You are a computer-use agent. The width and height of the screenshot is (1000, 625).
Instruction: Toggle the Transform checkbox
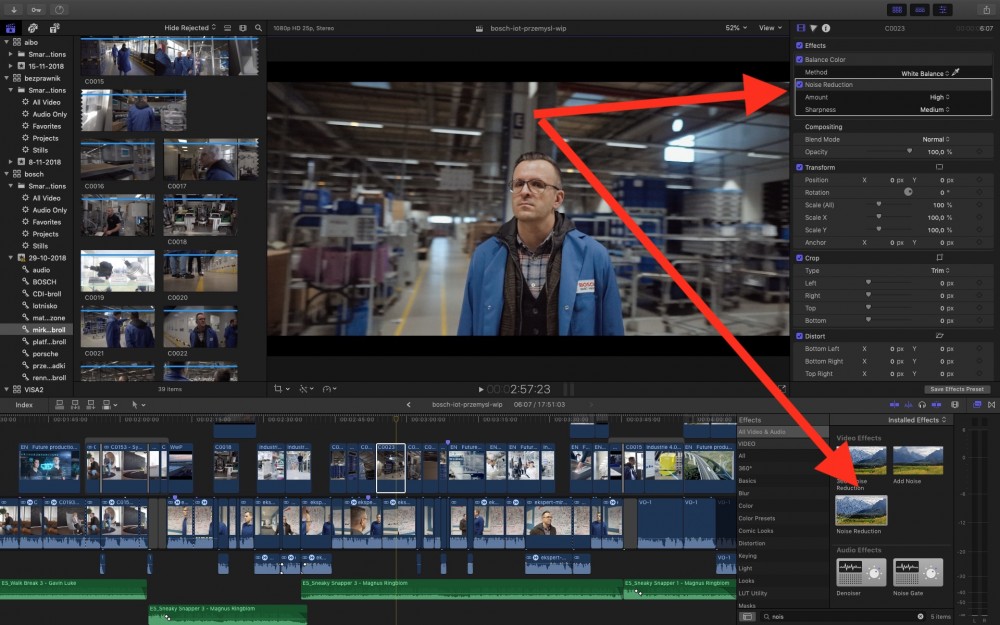800,167
